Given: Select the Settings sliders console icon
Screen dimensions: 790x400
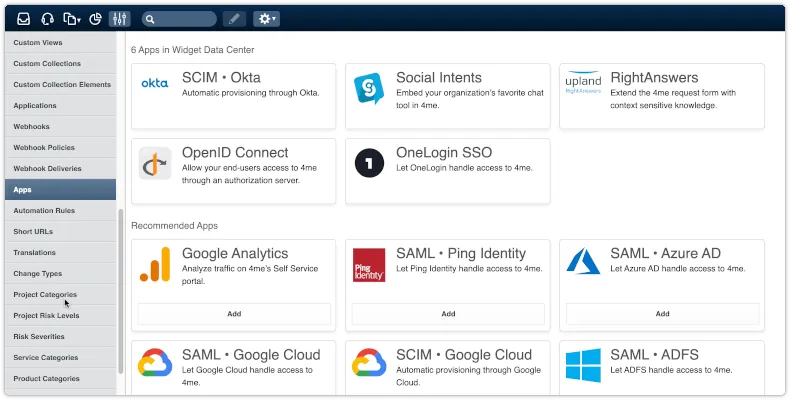Looking at the screenshot, I should pos(120,19).
